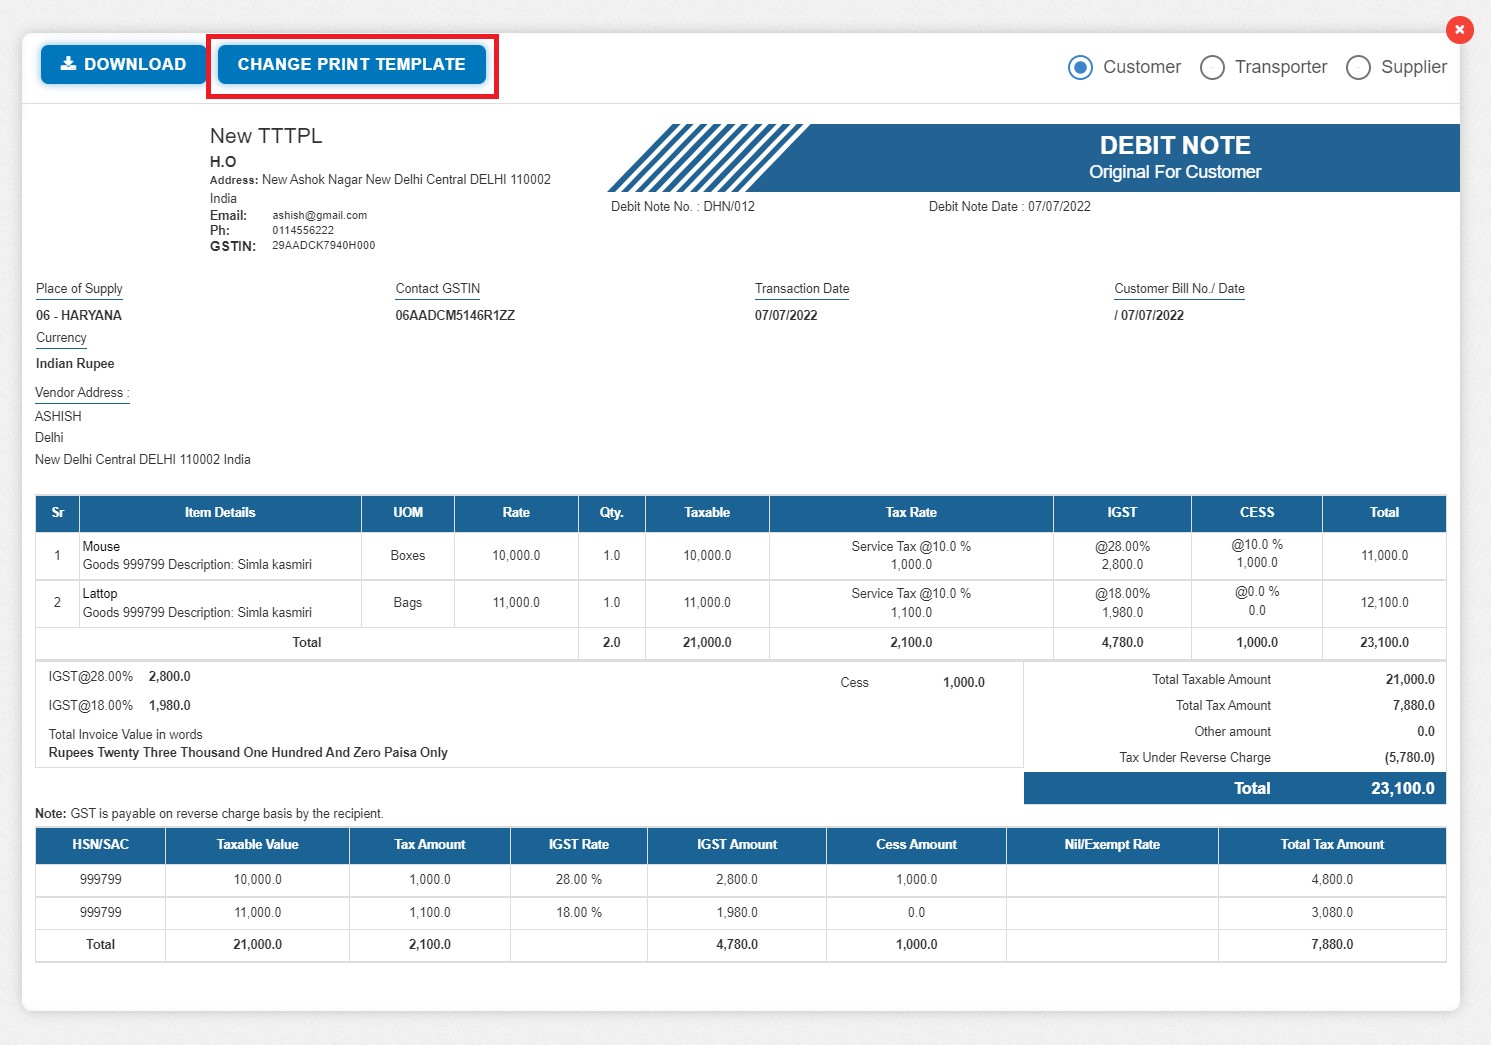Click IGST Rate 18.00 % cell
Viewport: 1491px width, 1045px height.
coord(579,912)
